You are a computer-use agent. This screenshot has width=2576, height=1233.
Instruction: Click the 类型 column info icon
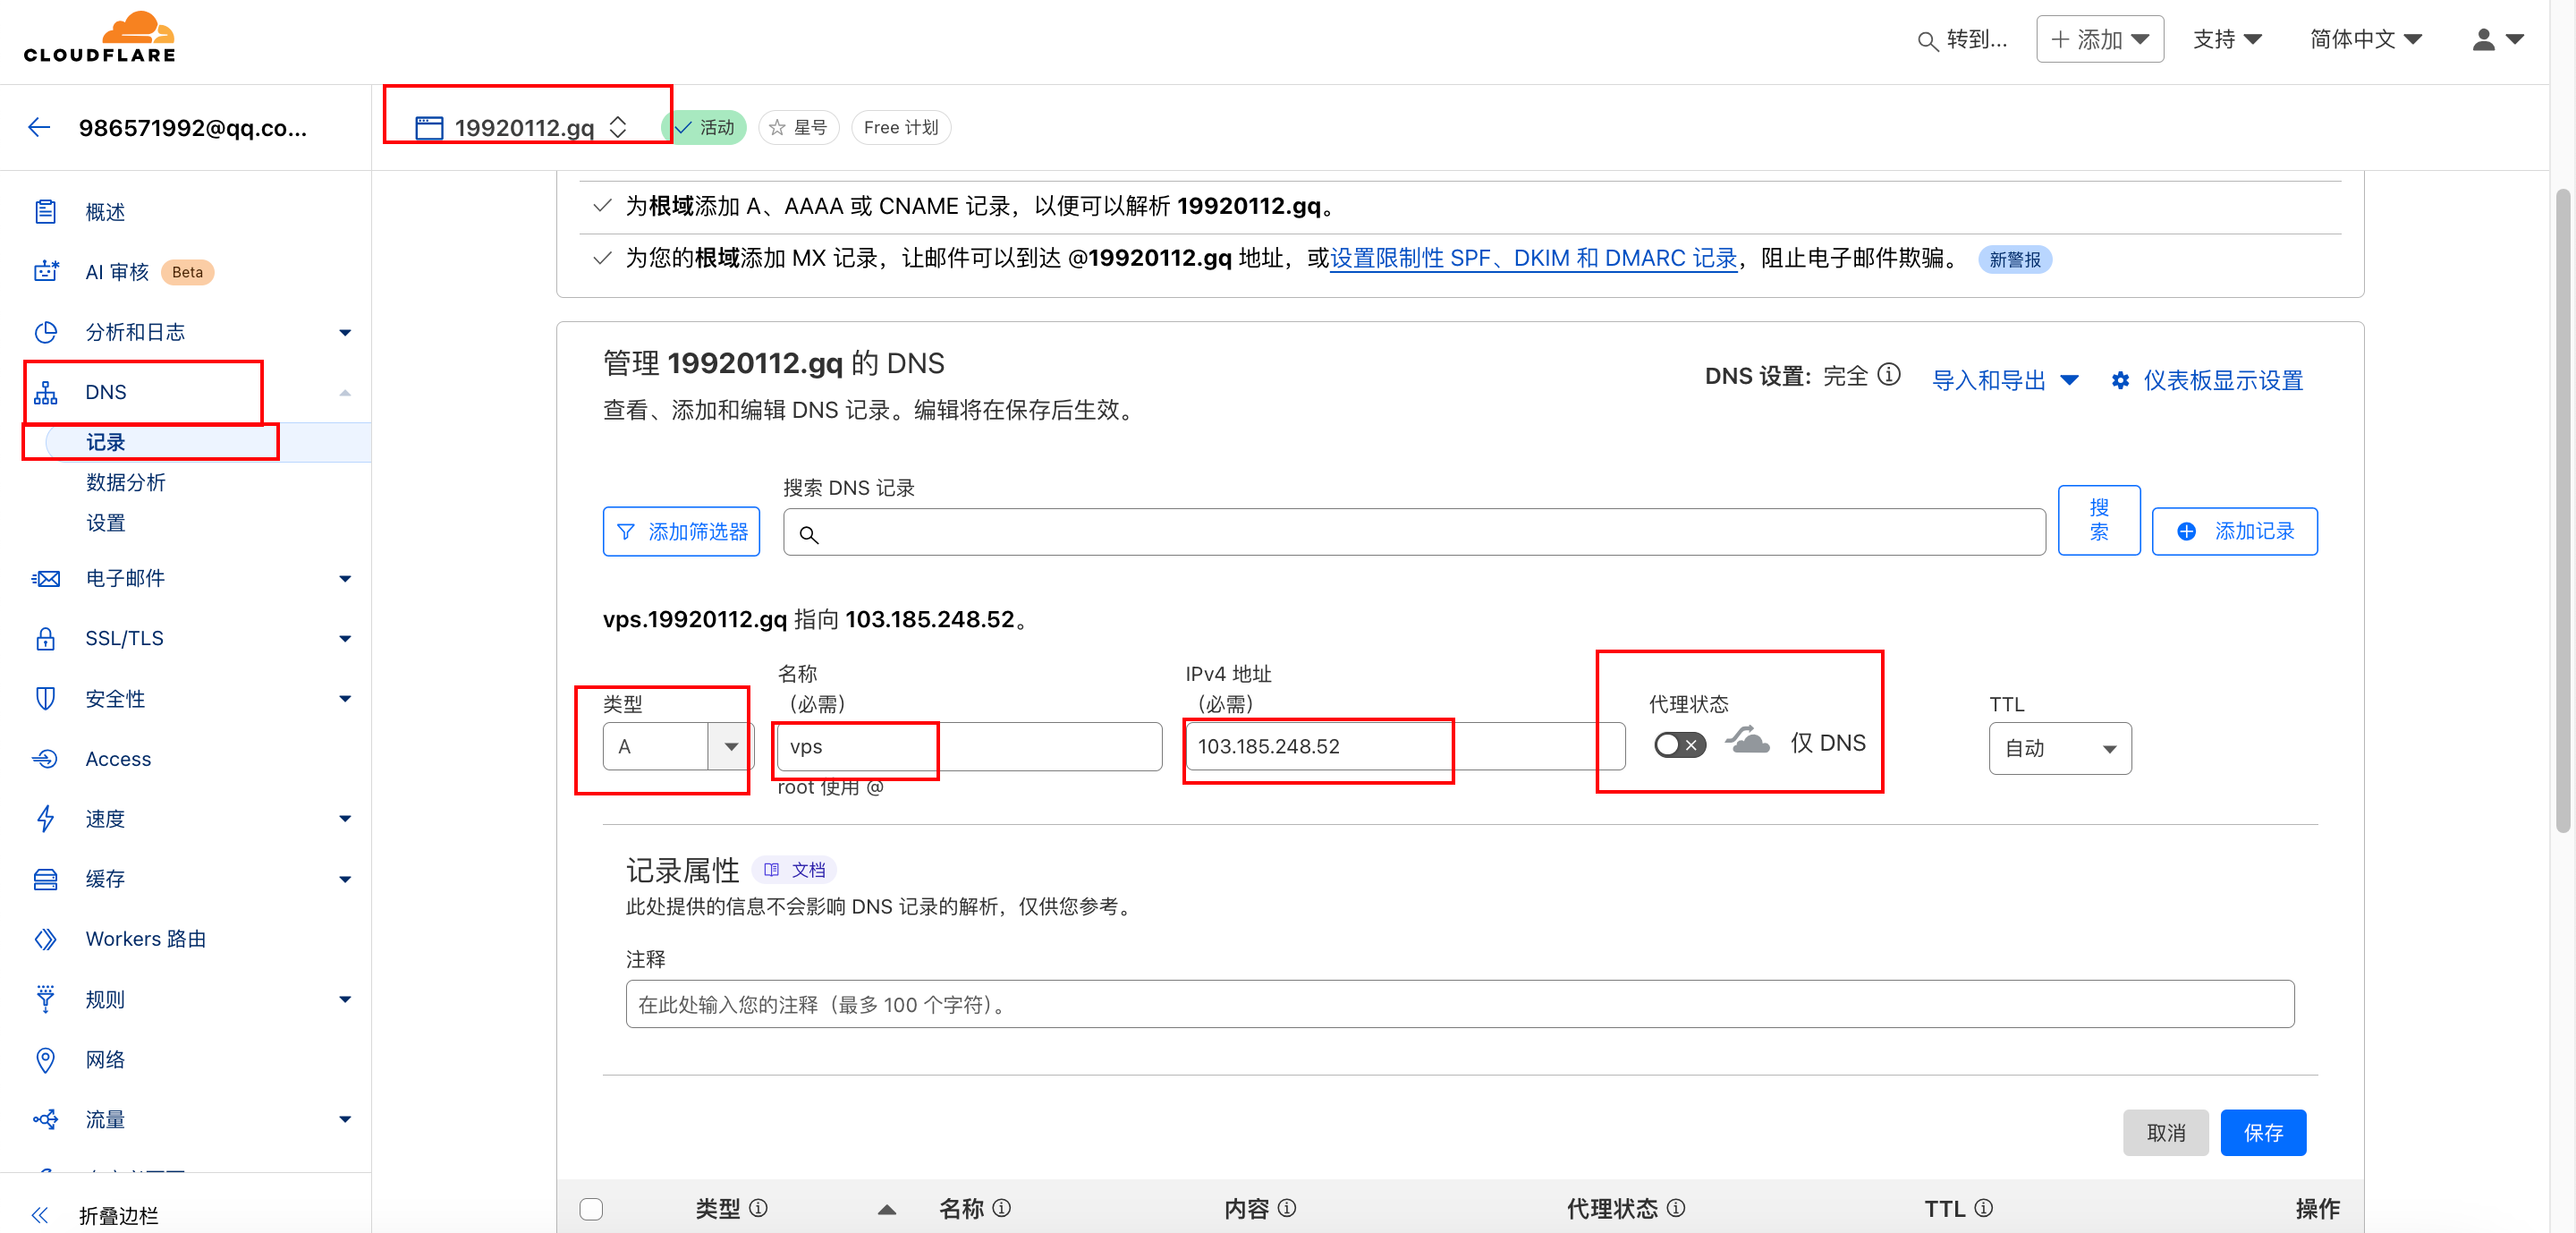click(x=758, y=1208)
